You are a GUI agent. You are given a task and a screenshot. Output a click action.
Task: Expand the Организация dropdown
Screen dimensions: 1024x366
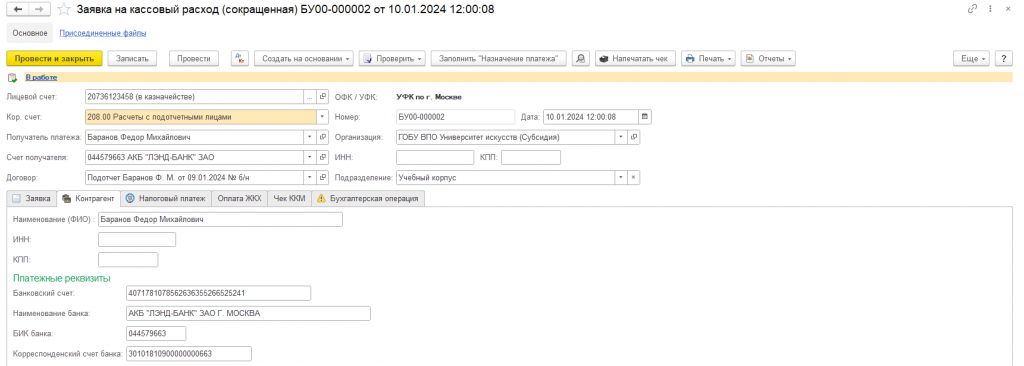621,138
